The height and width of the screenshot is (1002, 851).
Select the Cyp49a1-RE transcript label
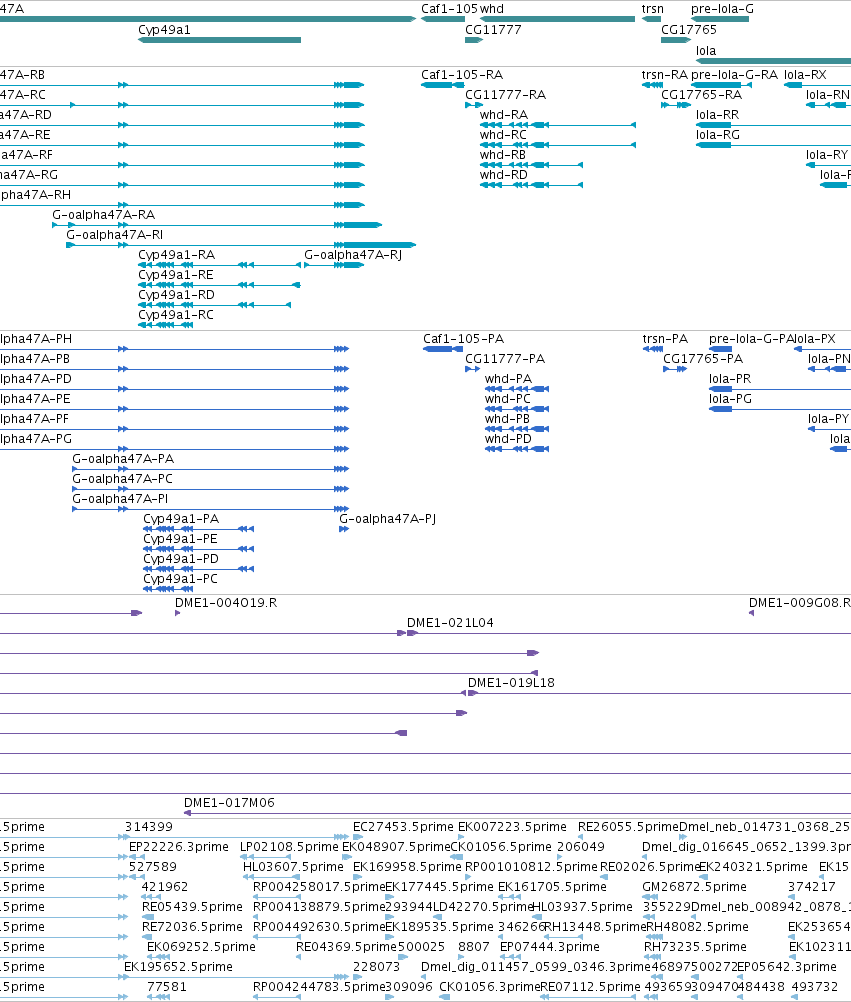pyautogui.click(x=176, y=275)
